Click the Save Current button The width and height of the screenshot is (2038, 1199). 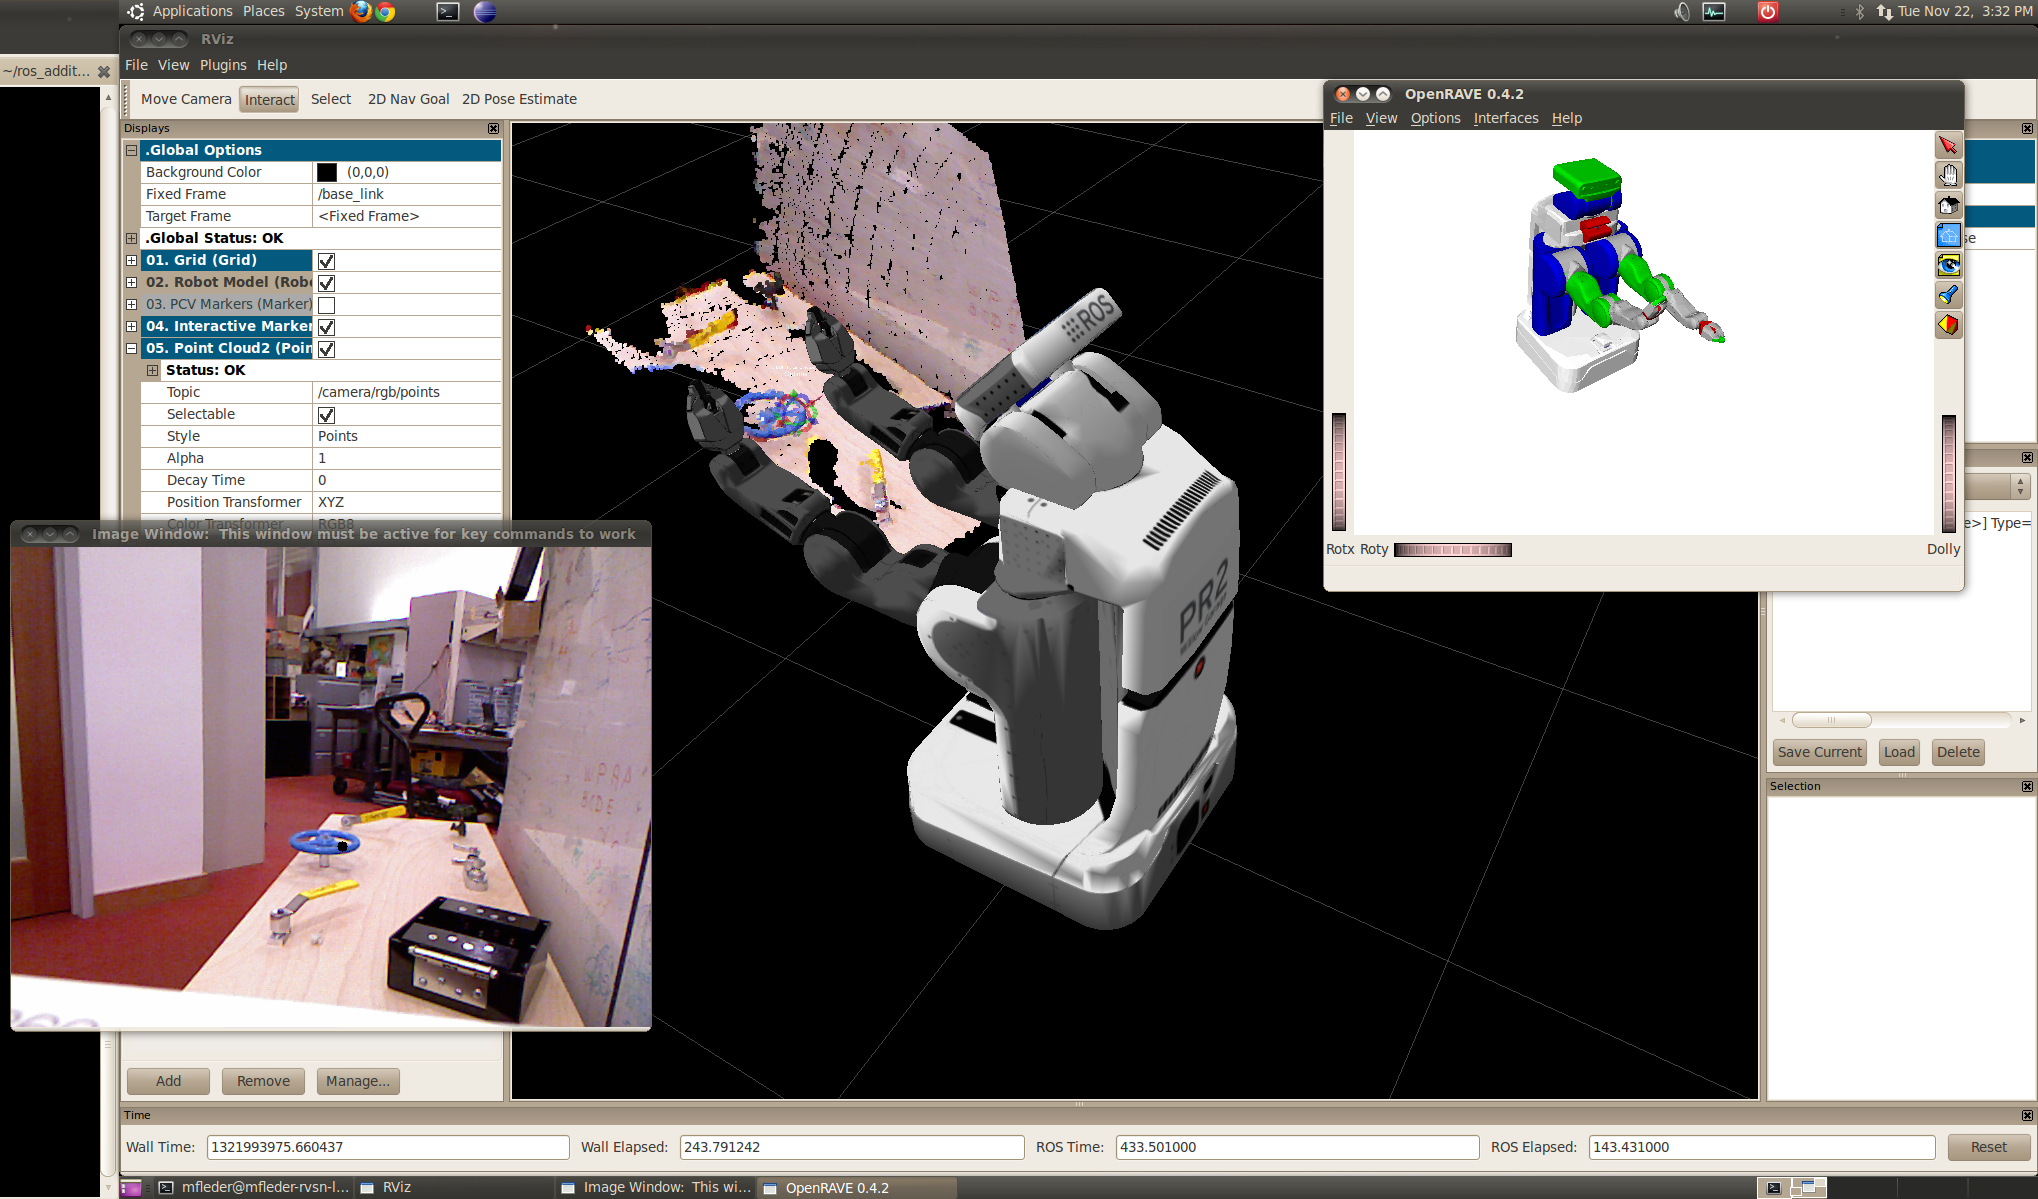pyautogui.click(x=1820, y=752)
